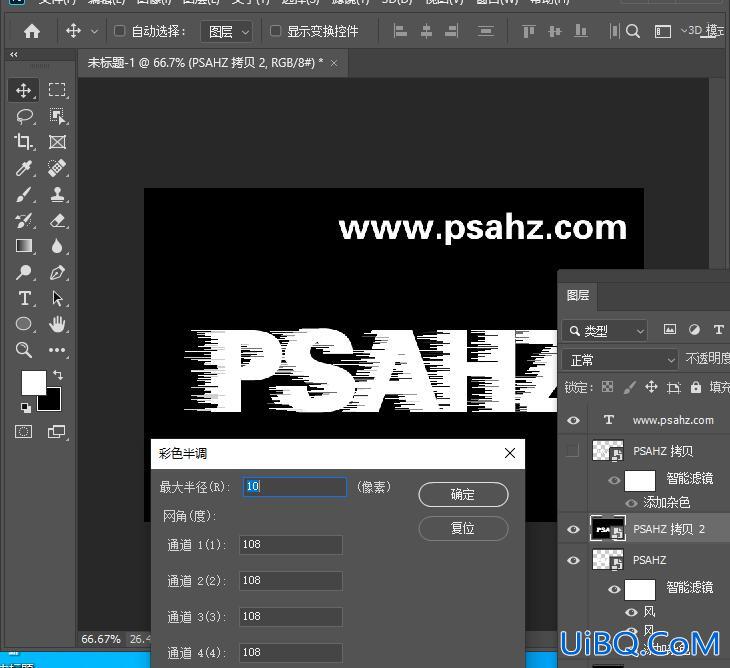Select the History Brush tool
Image resolution: width=730 pixels, height=668 pixels.
coord(24,220)
